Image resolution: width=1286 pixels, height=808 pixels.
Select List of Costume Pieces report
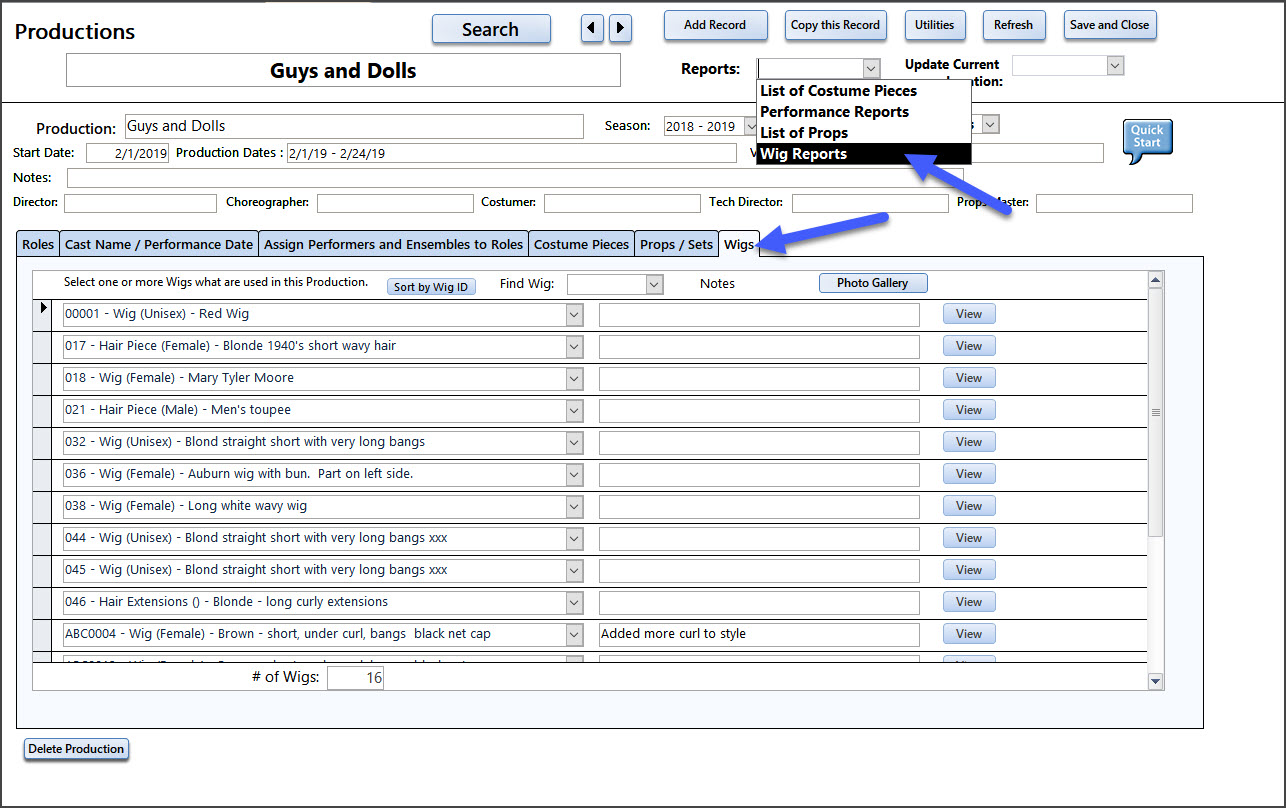coord(863,91)
